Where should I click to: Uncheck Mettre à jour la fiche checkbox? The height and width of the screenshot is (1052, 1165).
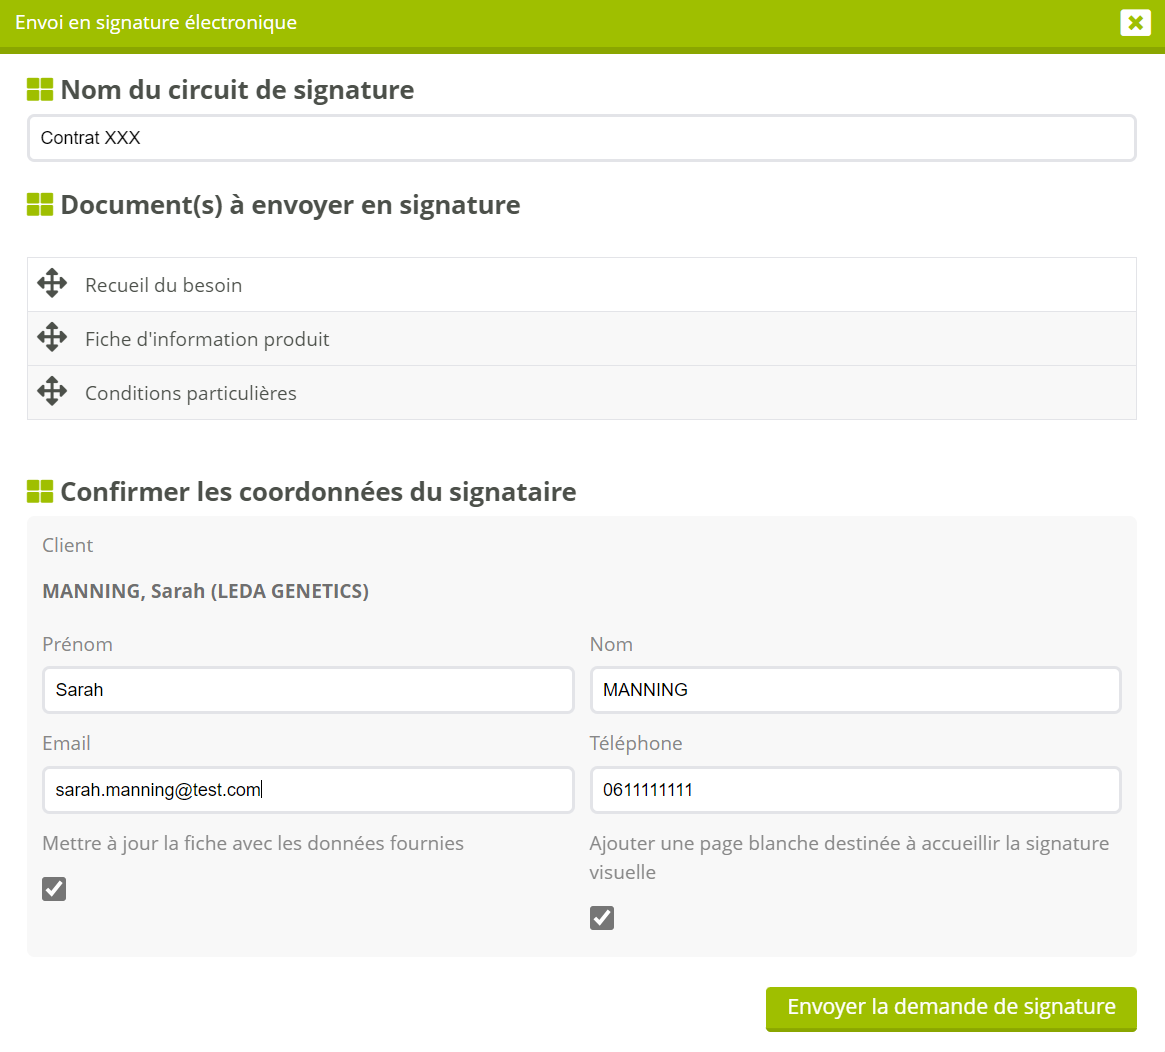[x=54, y=889]
